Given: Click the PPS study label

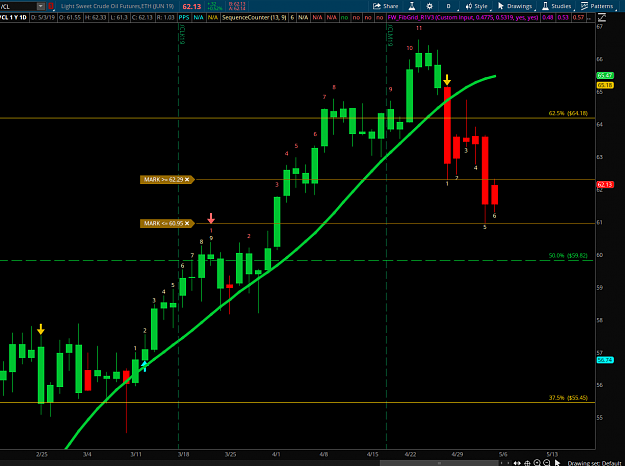Looking at the screenshot, I should pos(184,18).
